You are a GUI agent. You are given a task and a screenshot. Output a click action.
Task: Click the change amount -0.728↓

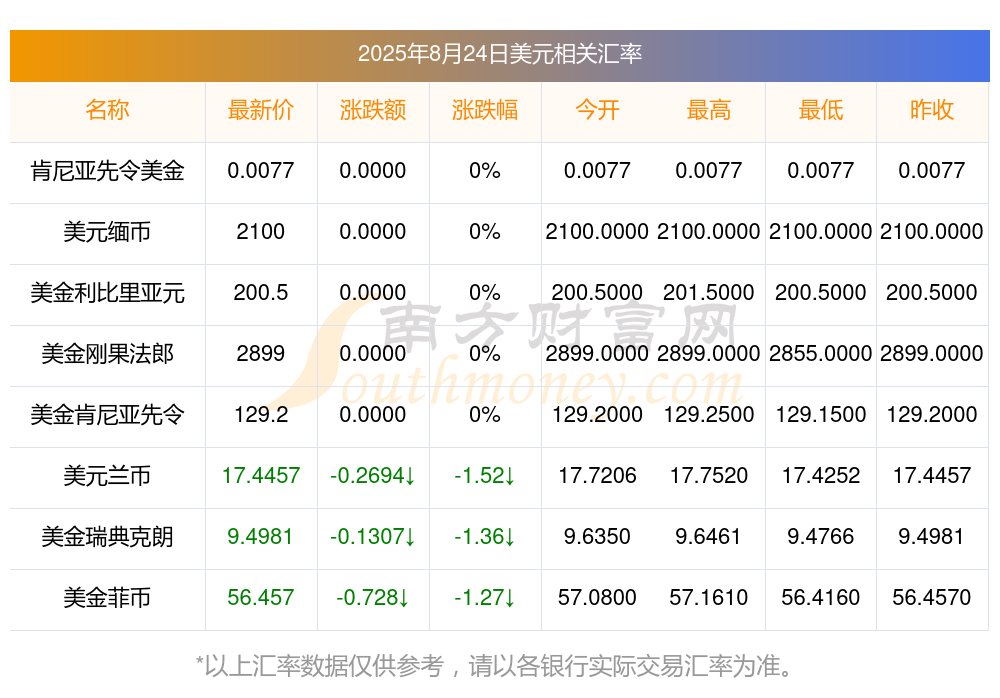(x=373, y=598)
